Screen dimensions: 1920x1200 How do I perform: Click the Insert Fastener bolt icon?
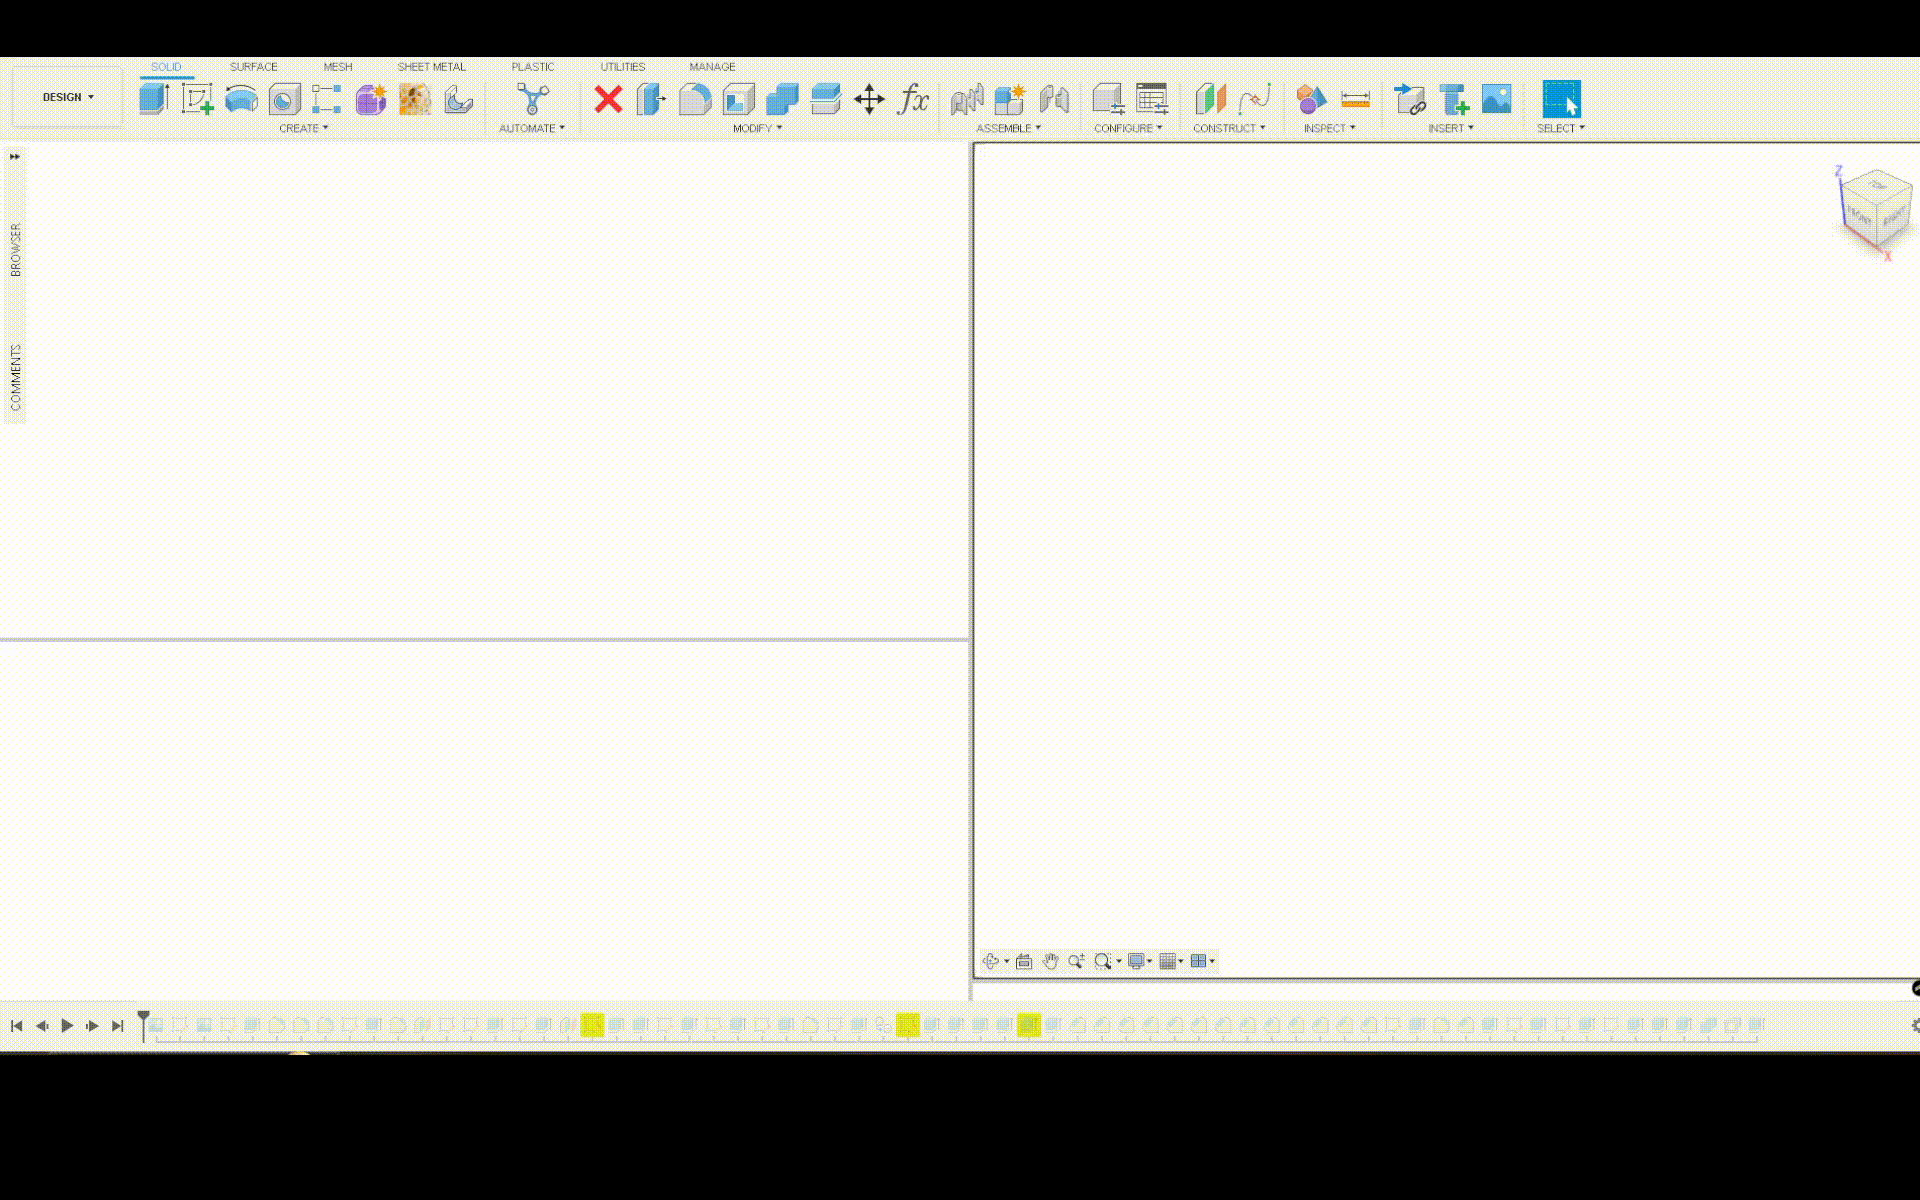1454,99
